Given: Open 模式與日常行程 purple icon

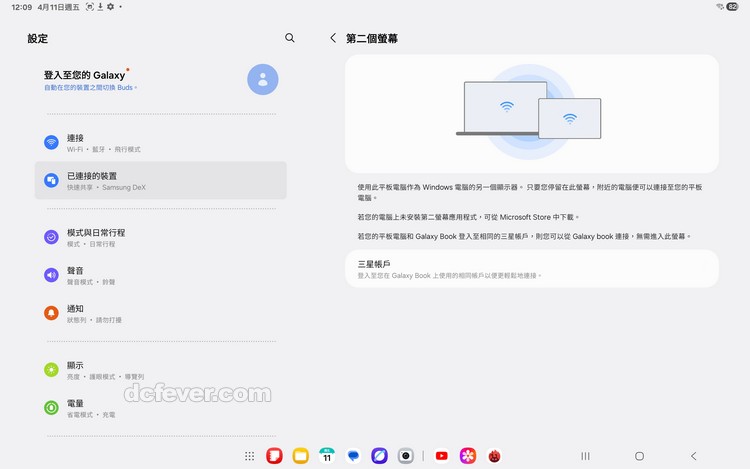Looking at the screenshot, I should point(51,237).
